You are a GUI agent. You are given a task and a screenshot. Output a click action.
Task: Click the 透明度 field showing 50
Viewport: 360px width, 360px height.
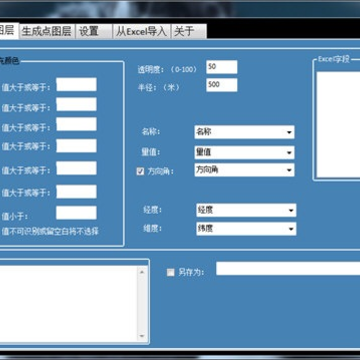click(x=222, y=67)
